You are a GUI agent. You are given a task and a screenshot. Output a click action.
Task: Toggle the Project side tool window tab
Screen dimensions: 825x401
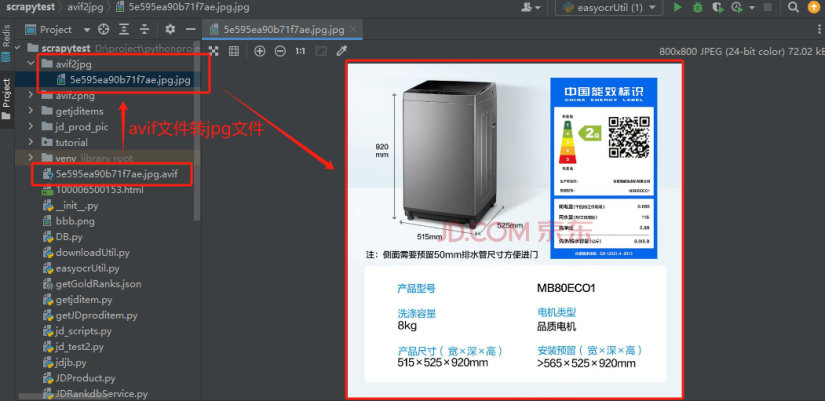click(6, 98)
